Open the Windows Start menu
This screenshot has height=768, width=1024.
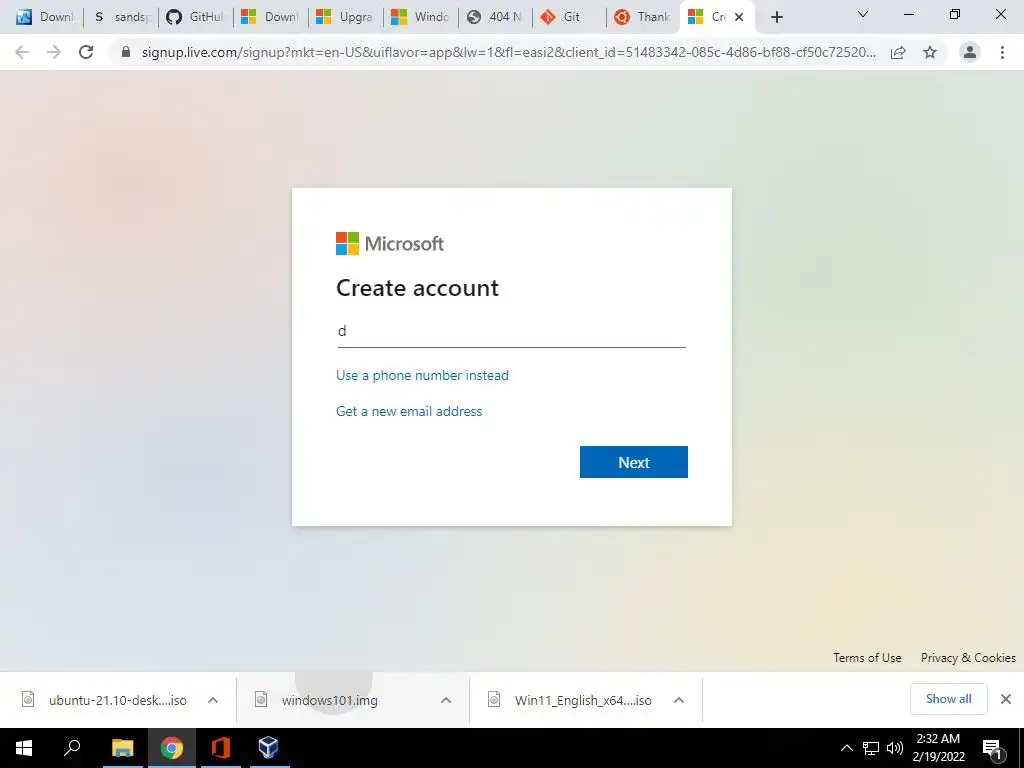pyautogui.click(x=24, y=748)
